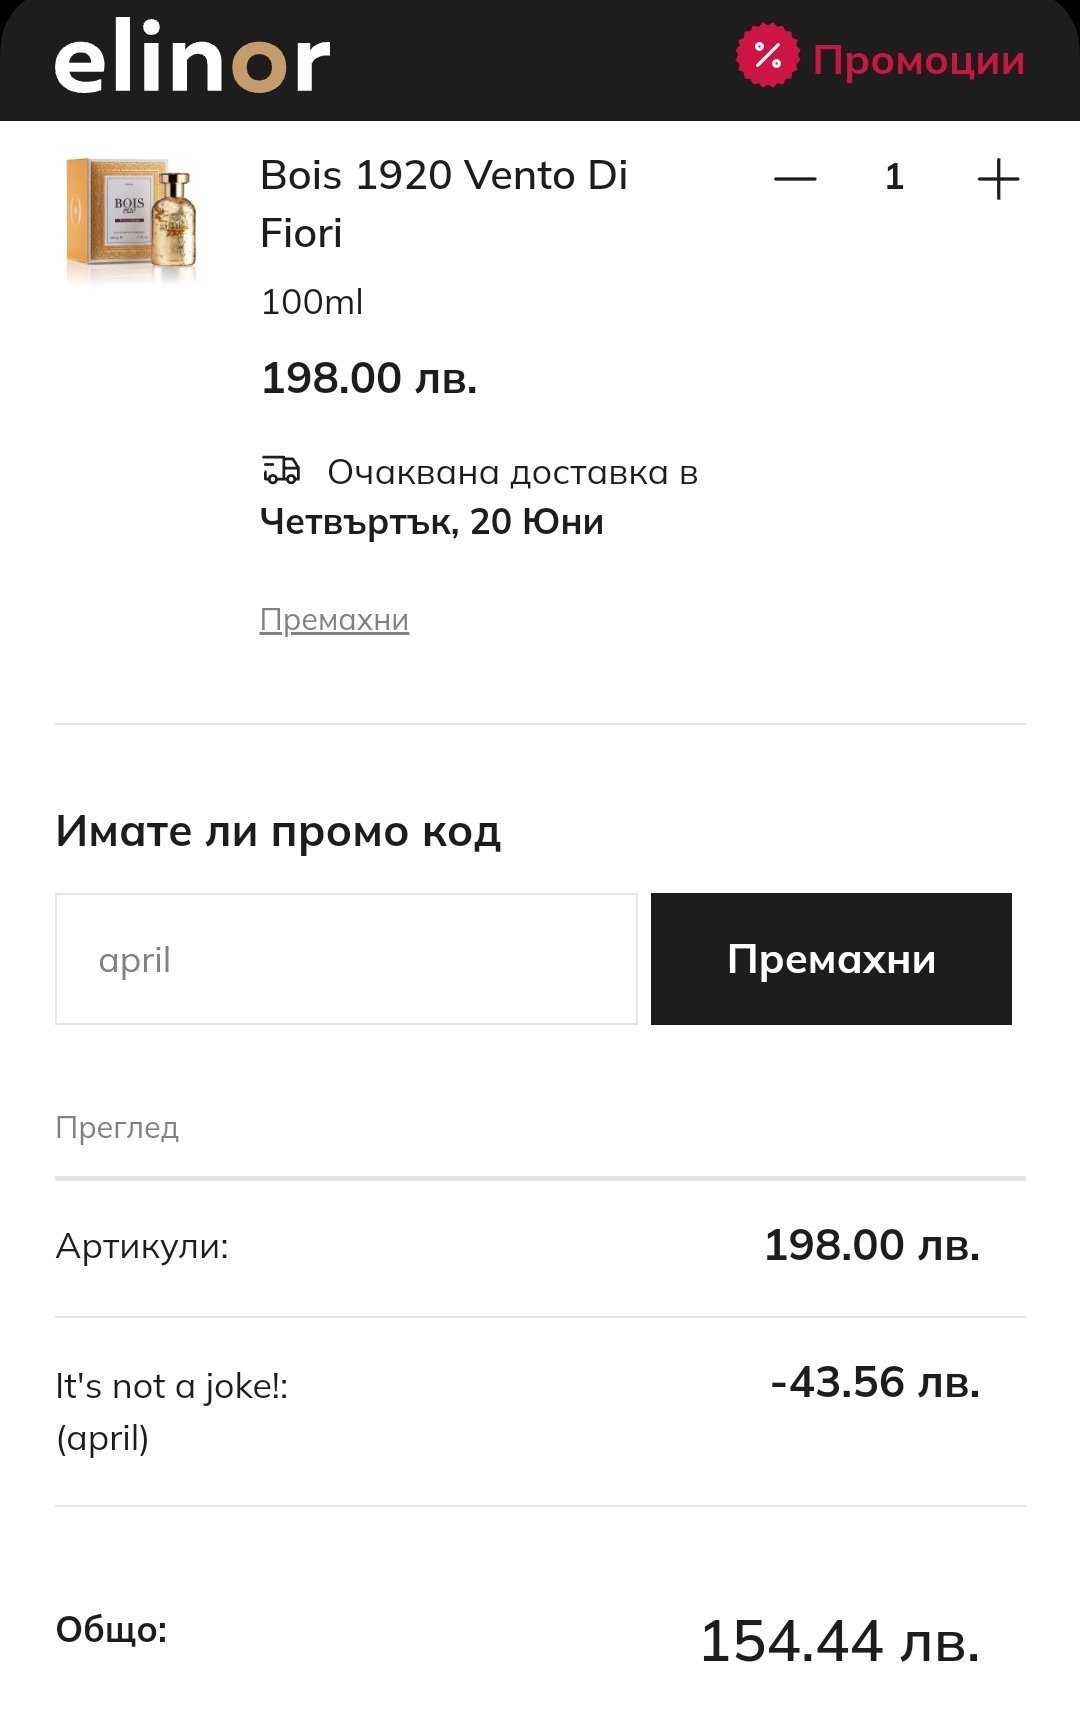Click the Общо total 154.44 лв.
Screen dimensions: 1080x1711
(839, 1641)
